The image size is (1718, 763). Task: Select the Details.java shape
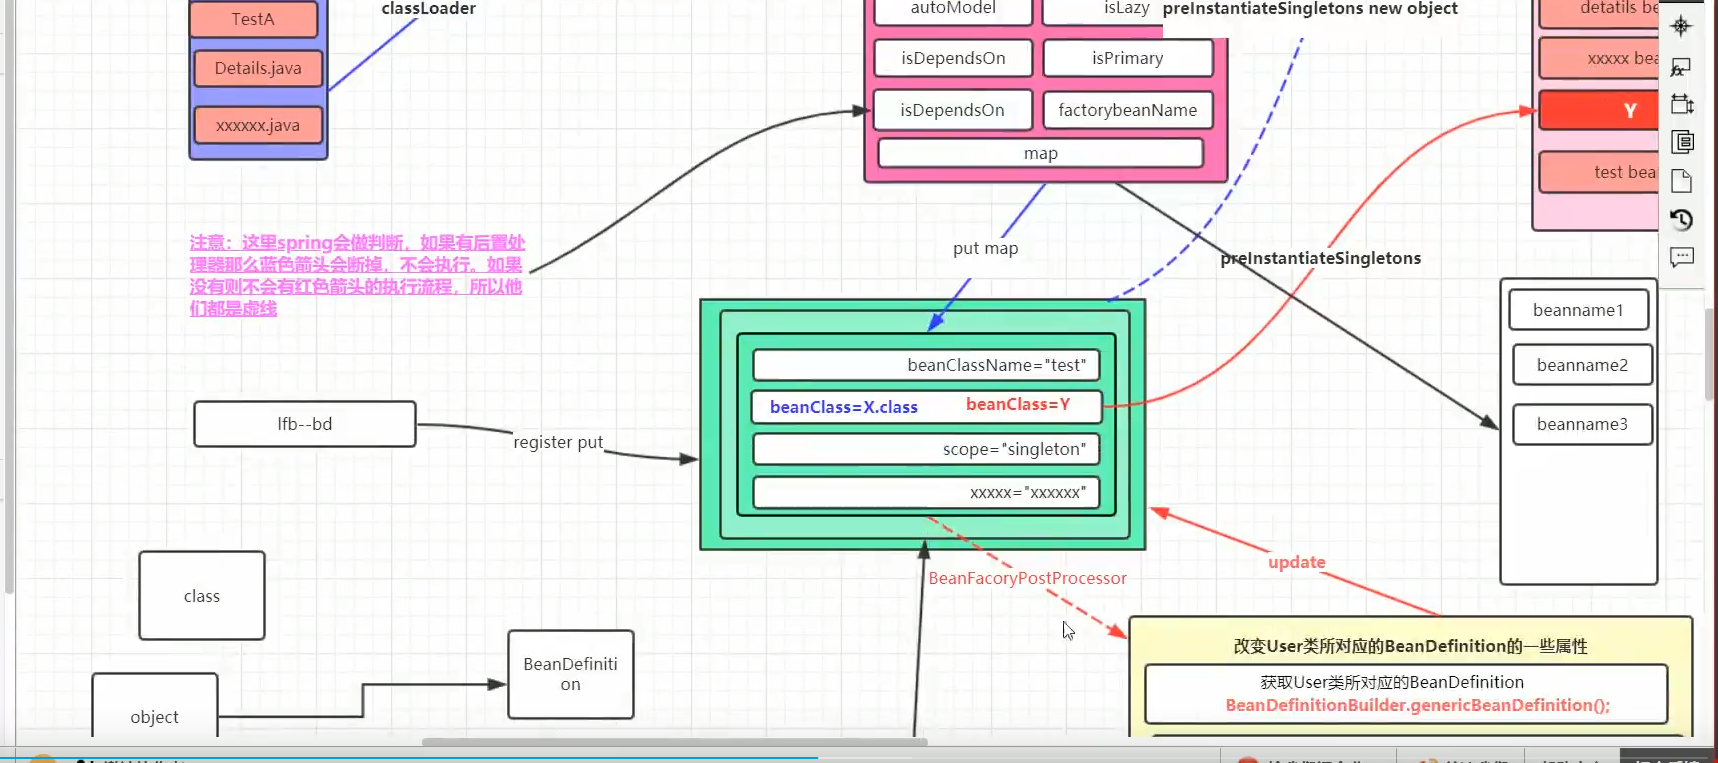tap(258, 68)
